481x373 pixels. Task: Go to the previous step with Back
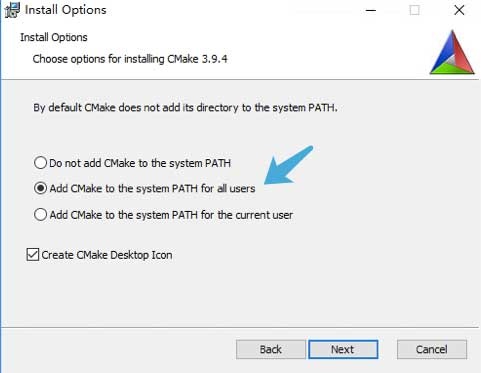[x=271, y=349]
